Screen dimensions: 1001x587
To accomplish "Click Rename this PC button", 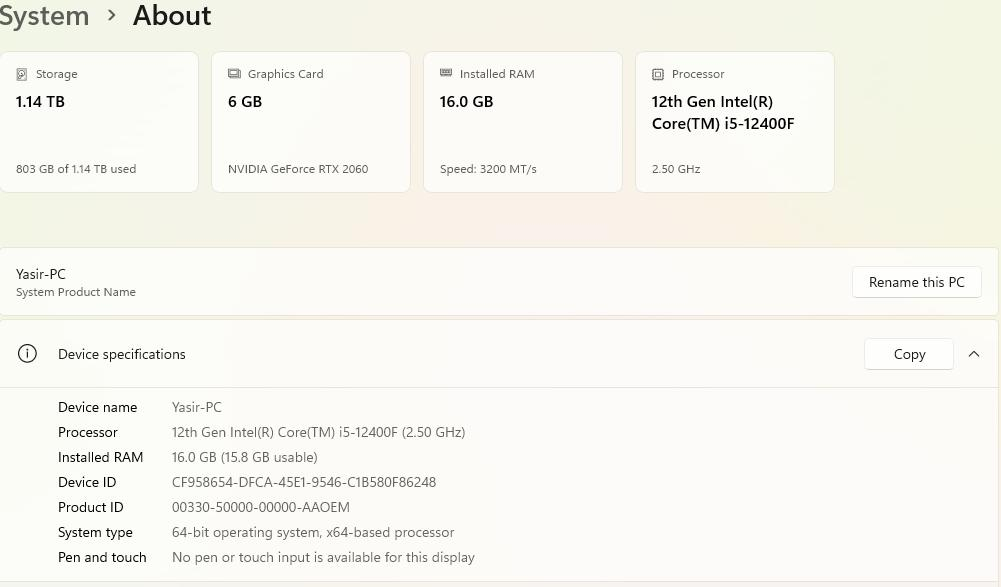I will tap(916, 282).
